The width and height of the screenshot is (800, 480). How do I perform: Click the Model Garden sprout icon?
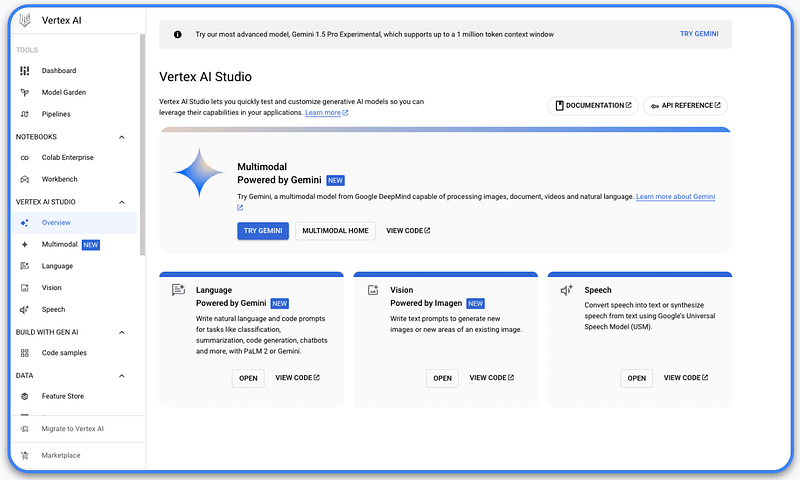click(24, 92)
